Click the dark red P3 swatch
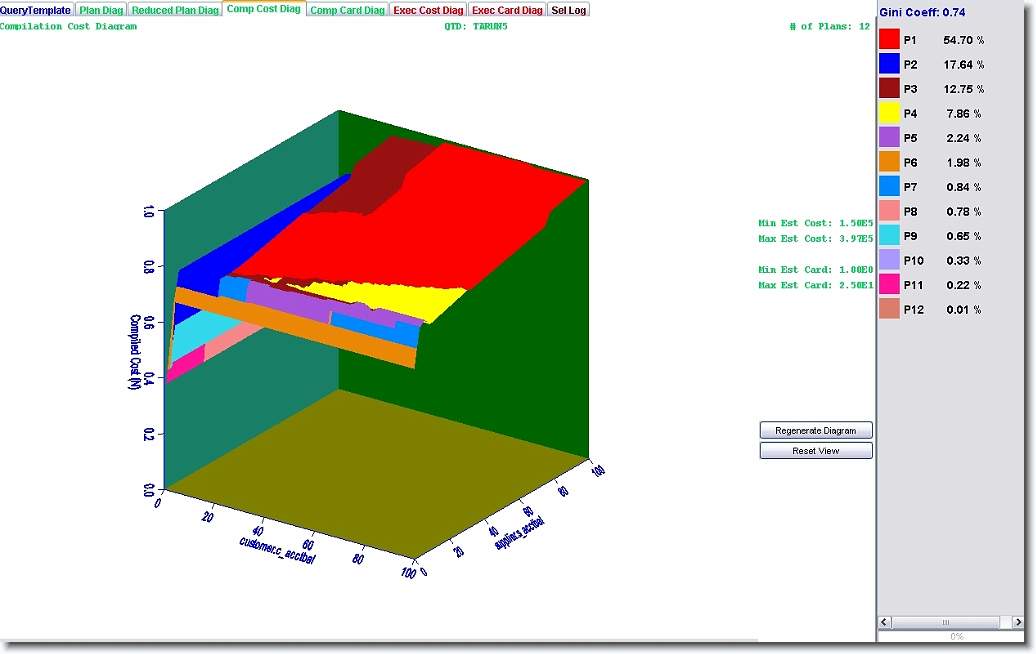The height and width of the screenshot is (654, 1036). coord(890,89)
